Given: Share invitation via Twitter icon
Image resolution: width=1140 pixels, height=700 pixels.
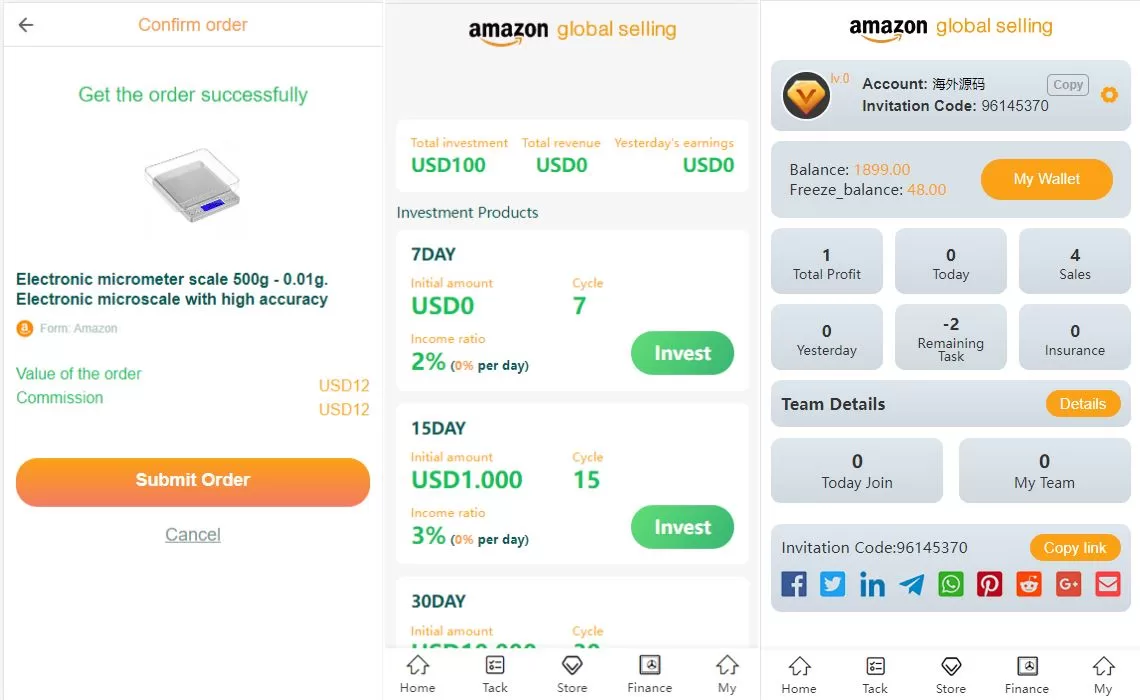Looking at the screenshot, I should pyautogui.click(x=833, y=584).
